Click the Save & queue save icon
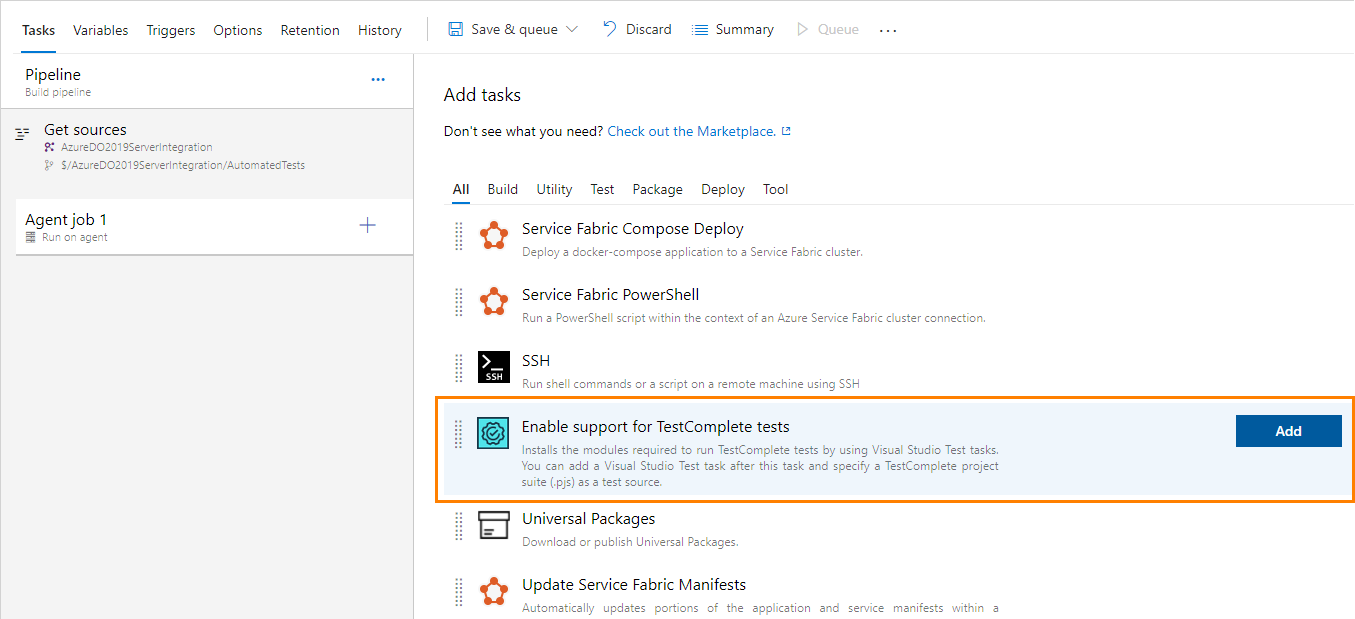The width and height of the screenshot is (1355, 619). [x=455, y=28]
